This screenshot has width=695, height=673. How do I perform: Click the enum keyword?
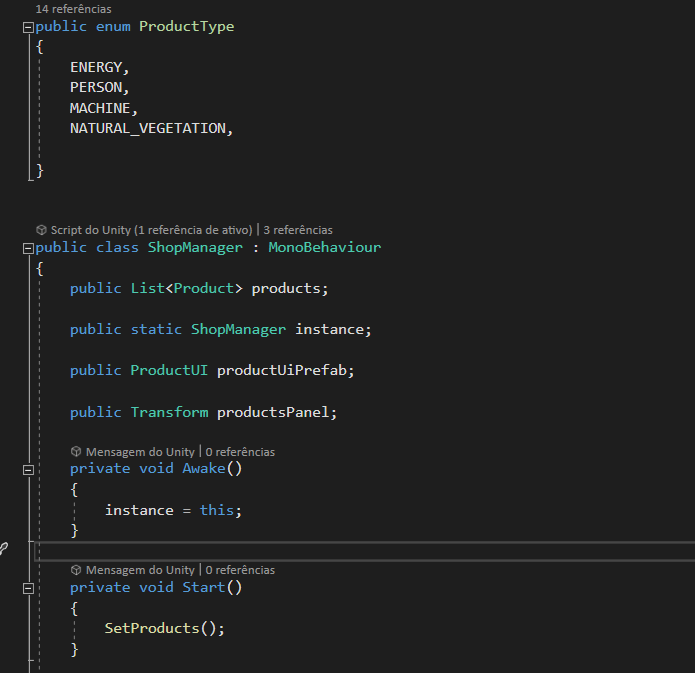tap(113, 27)
